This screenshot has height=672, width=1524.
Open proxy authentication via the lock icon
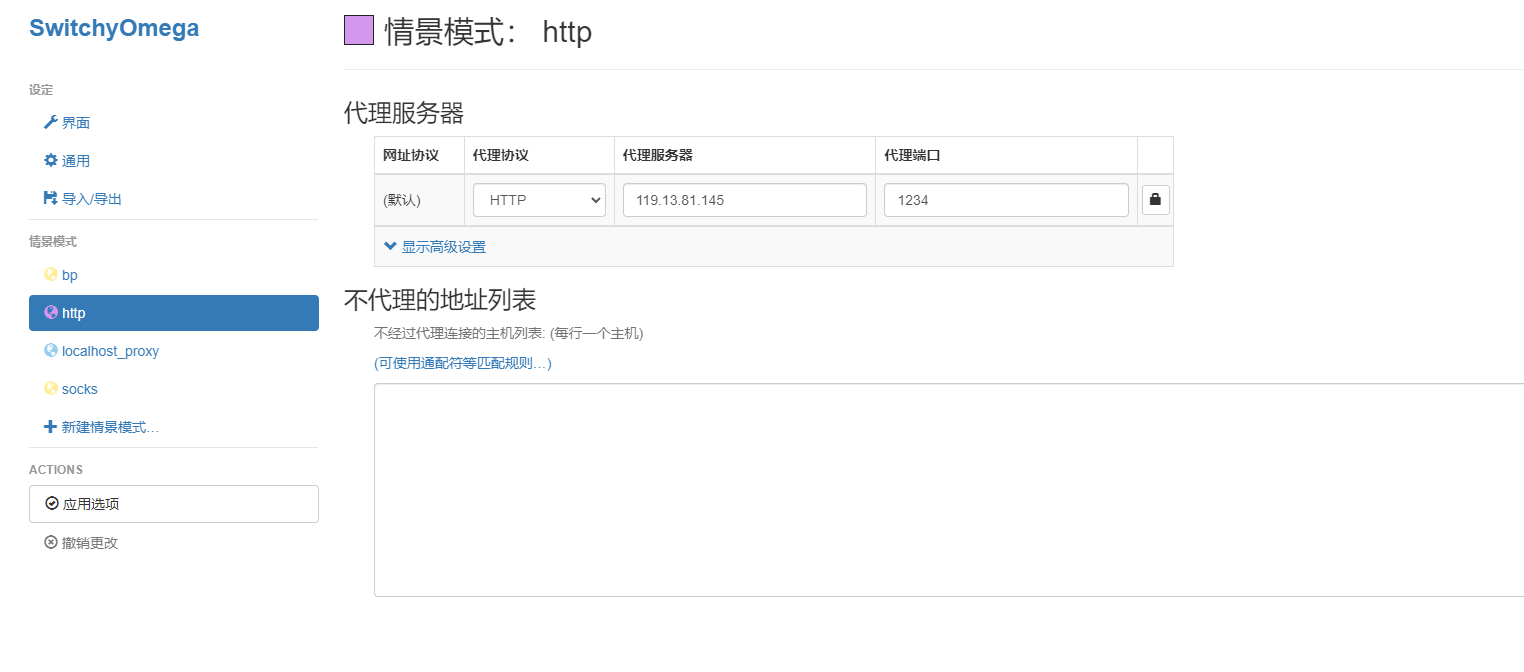(x=1155, y=199)
